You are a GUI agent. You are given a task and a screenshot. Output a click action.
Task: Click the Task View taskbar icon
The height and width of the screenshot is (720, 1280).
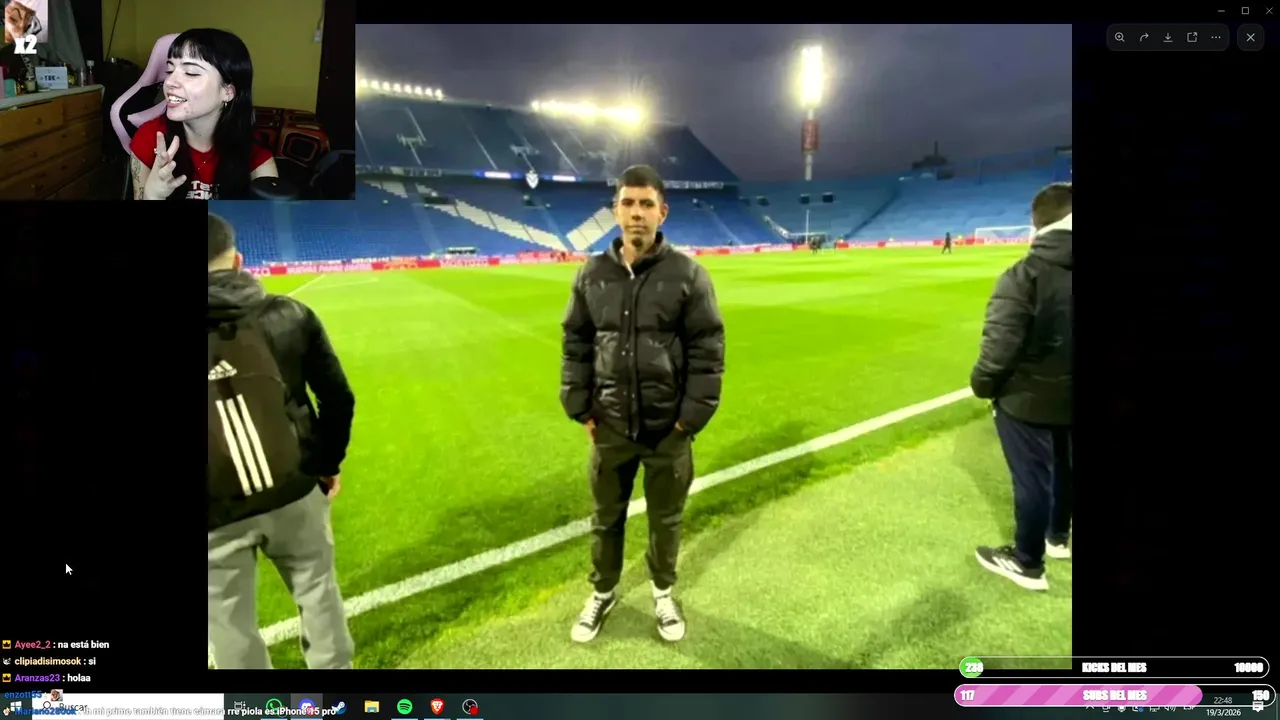coord(240,707)
